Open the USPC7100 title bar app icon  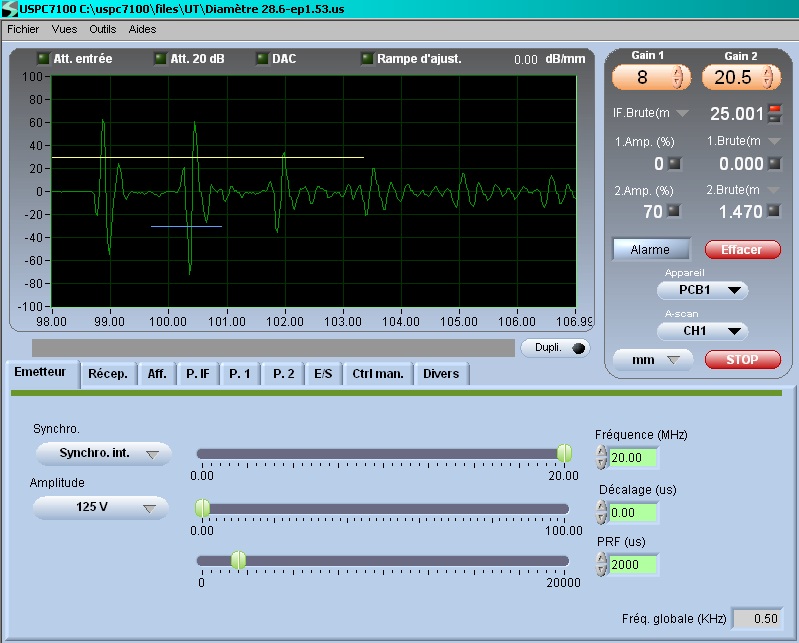coord(9,8)
